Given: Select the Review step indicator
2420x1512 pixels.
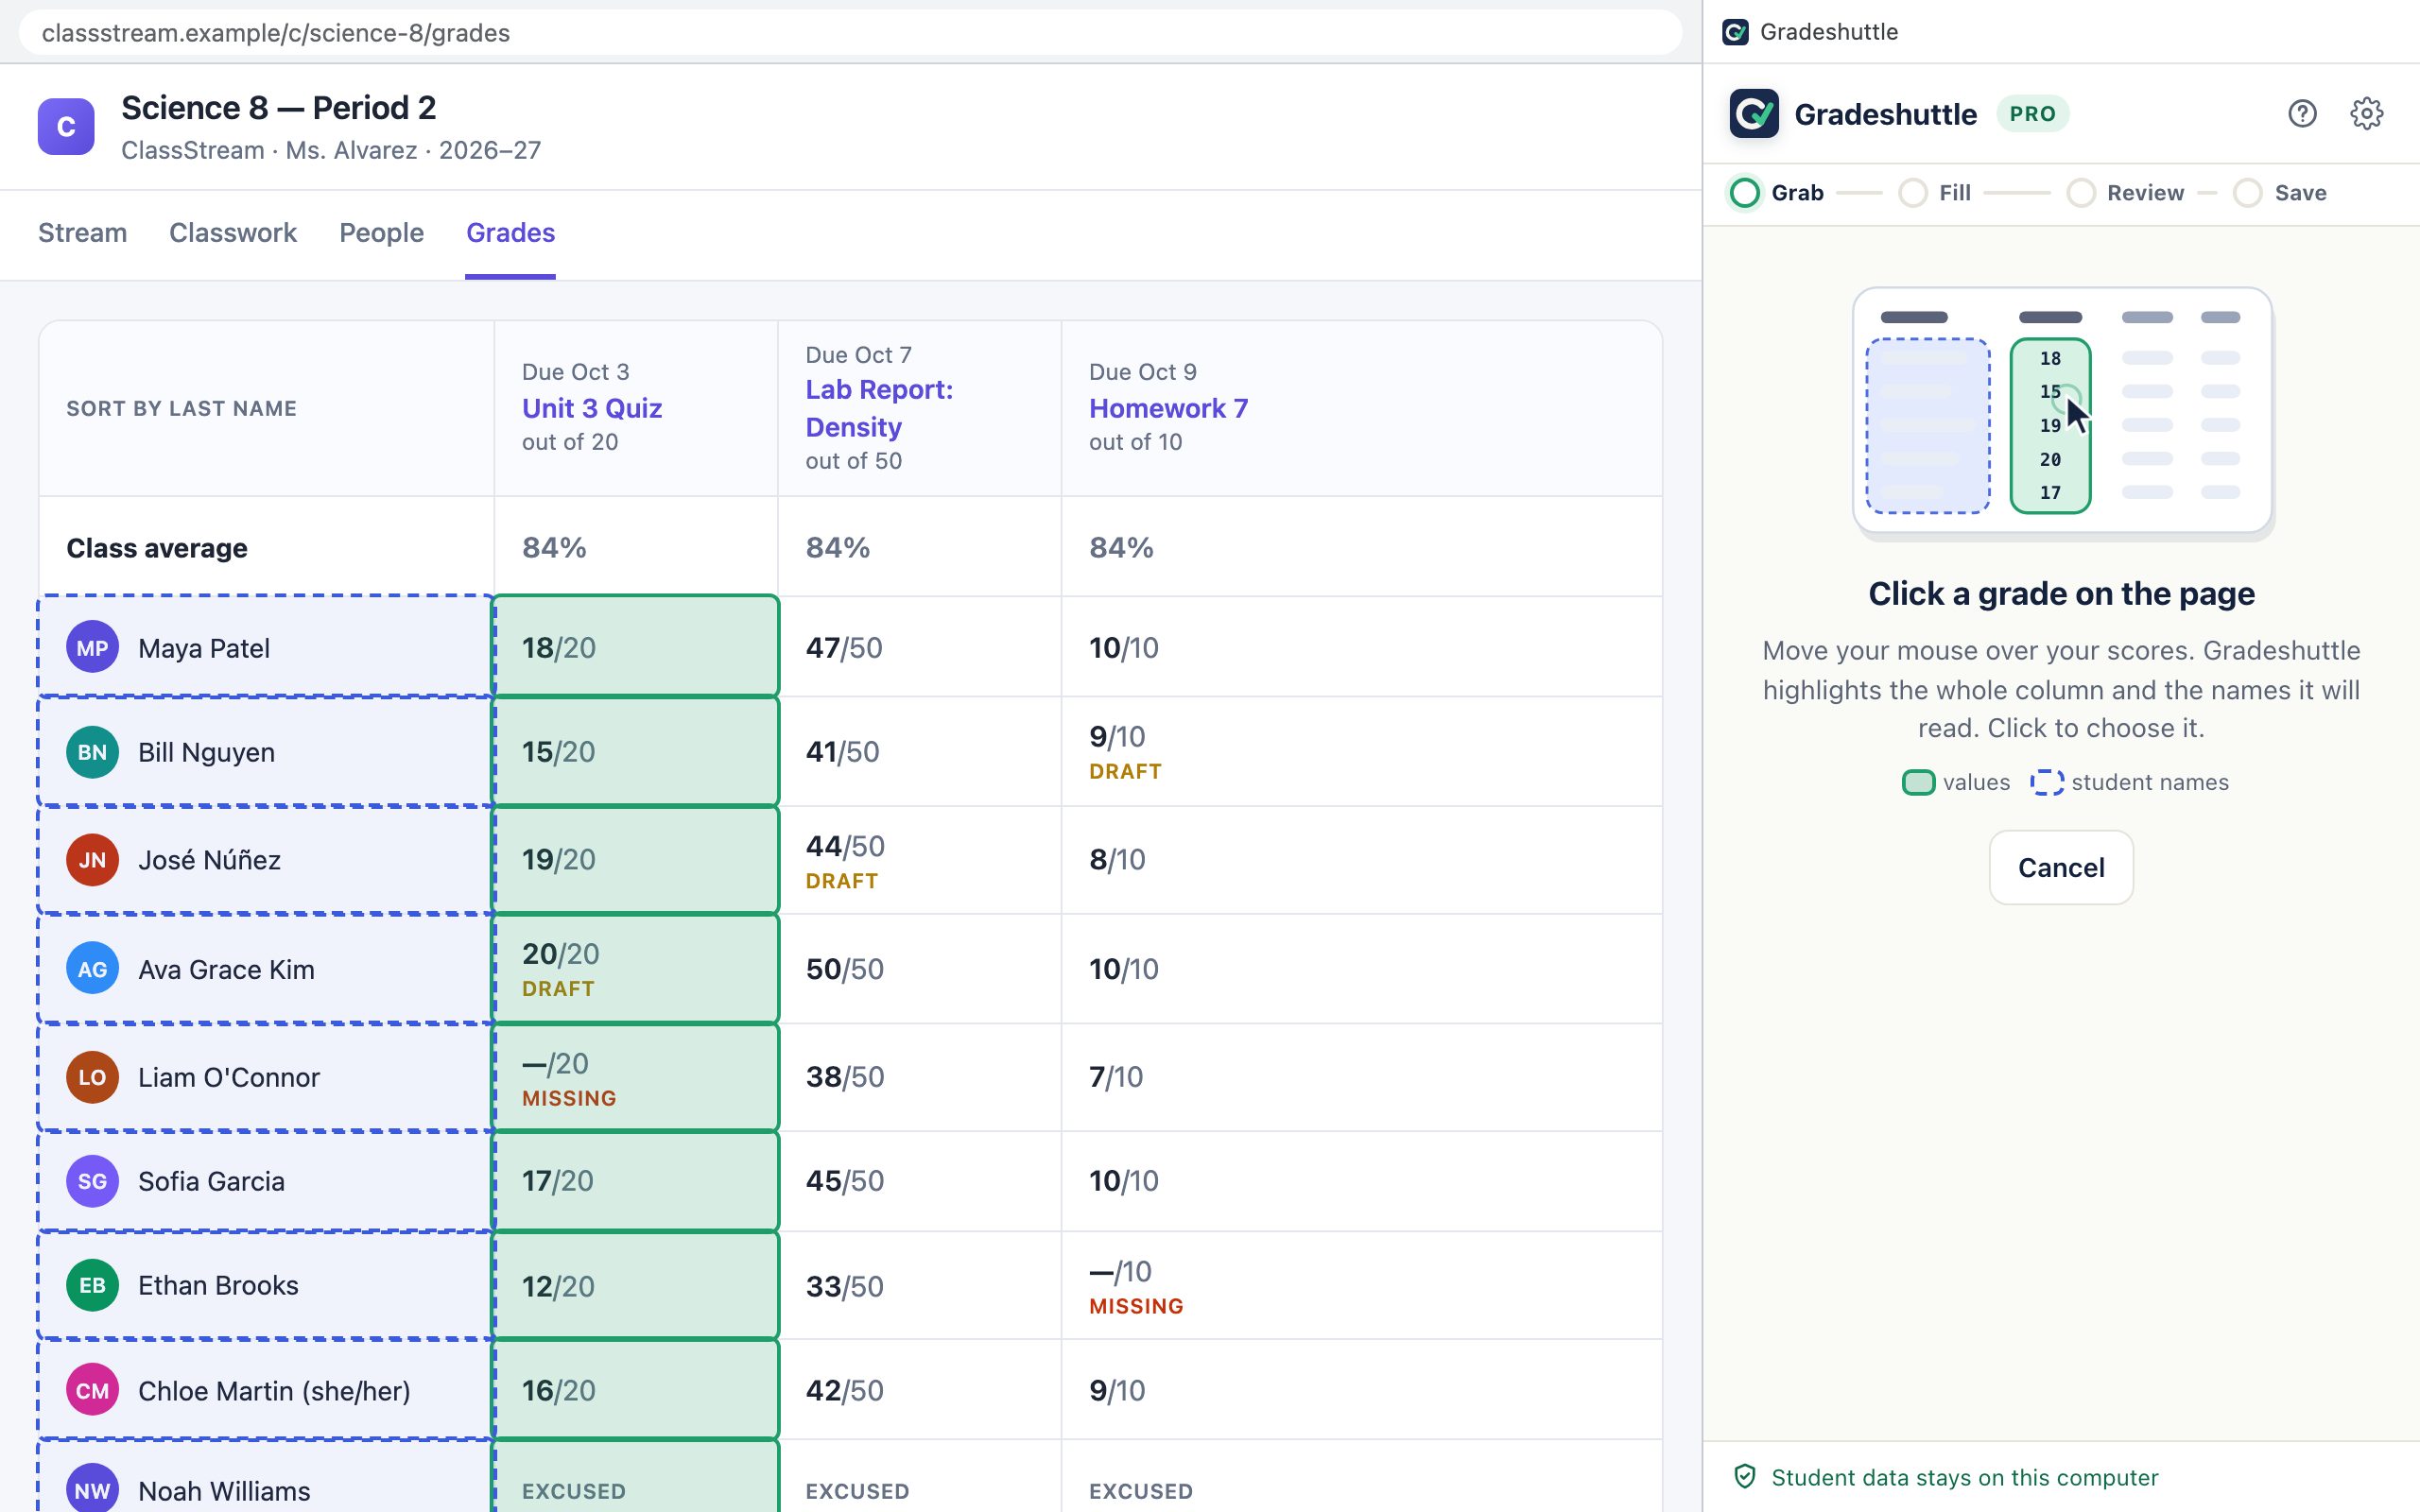Looking at the screenshot, I should tap(2126, 193).
